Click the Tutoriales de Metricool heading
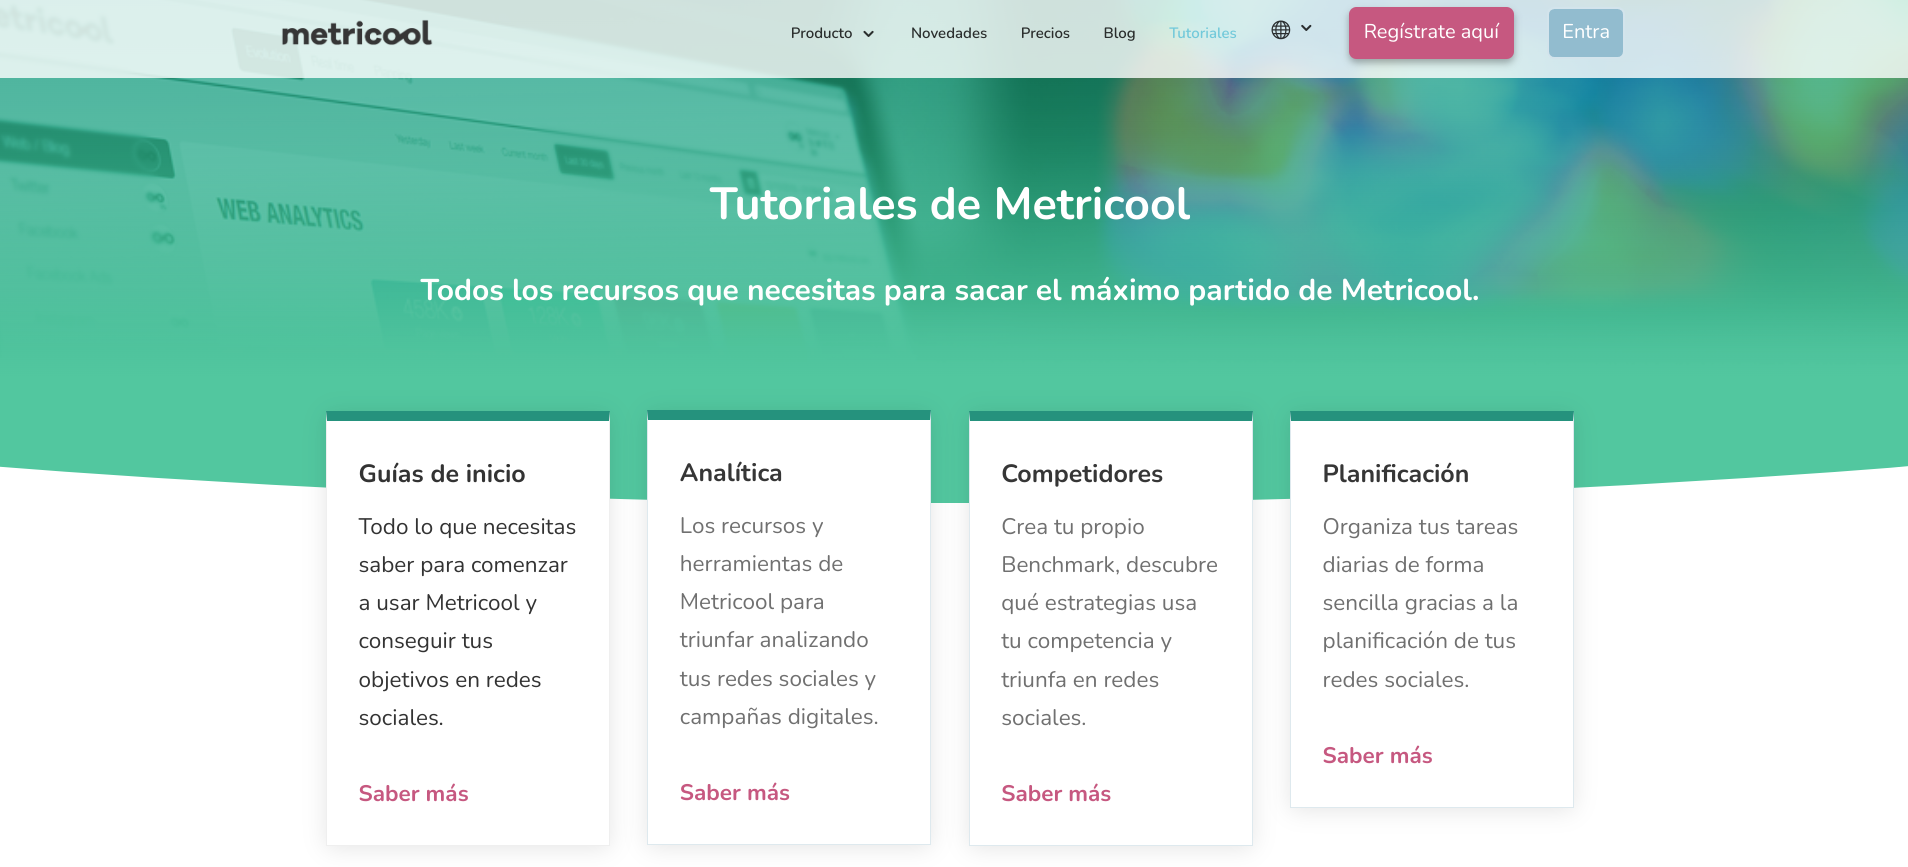This screenshot has width=1908, height=867. (950, 204)
